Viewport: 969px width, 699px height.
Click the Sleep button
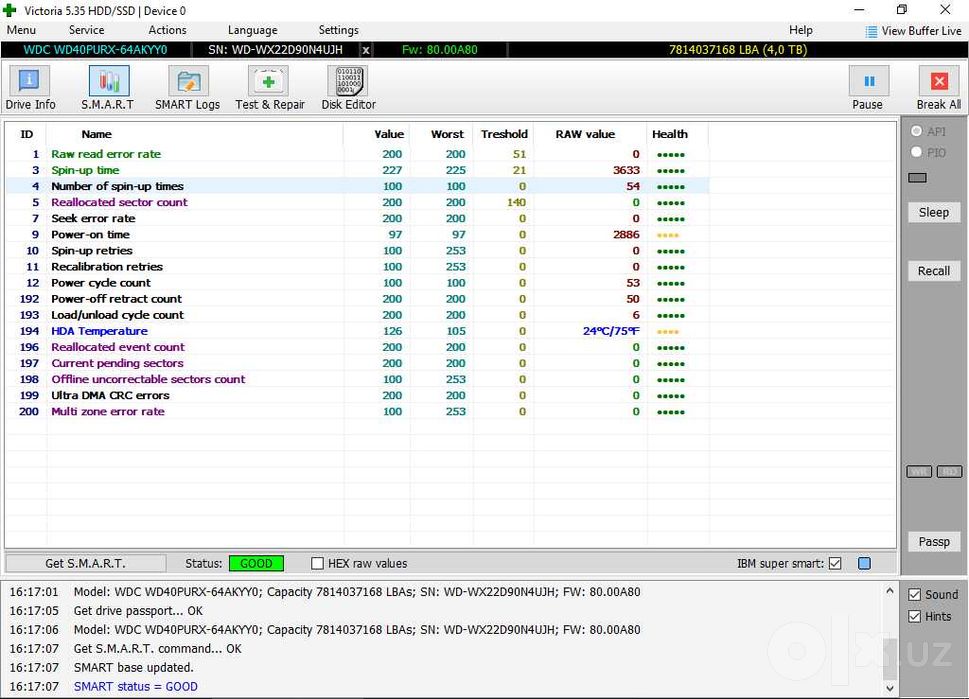click(934, 213)
